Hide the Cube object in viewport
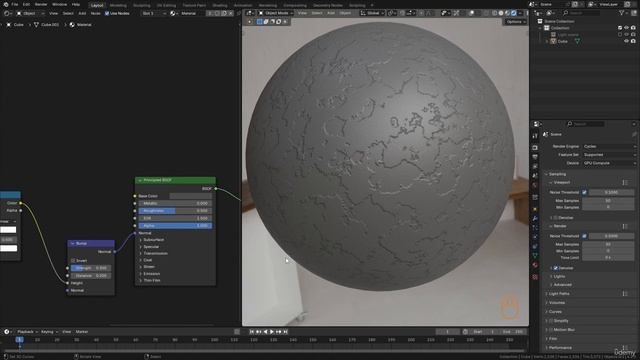The image size is (640, 360). click(x=627, y=41)
